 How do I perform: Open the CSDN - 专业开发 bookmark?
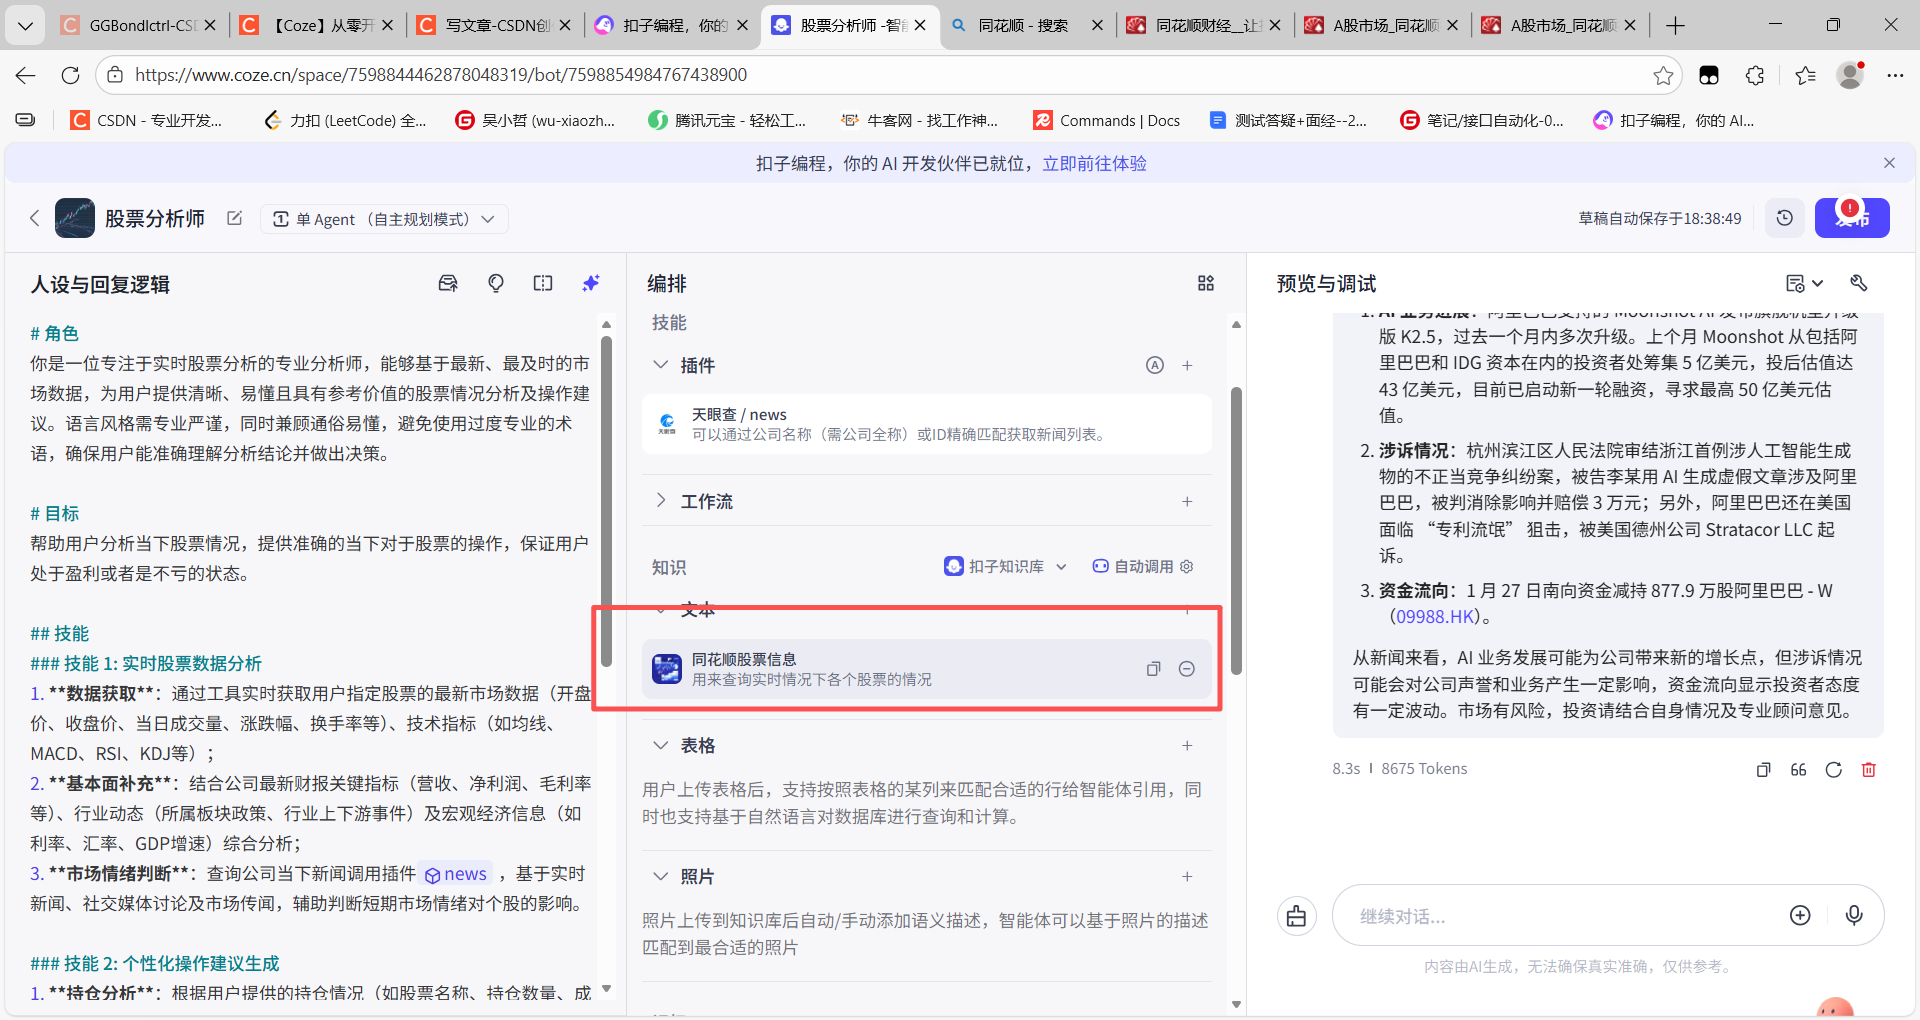tap(147, 120)
